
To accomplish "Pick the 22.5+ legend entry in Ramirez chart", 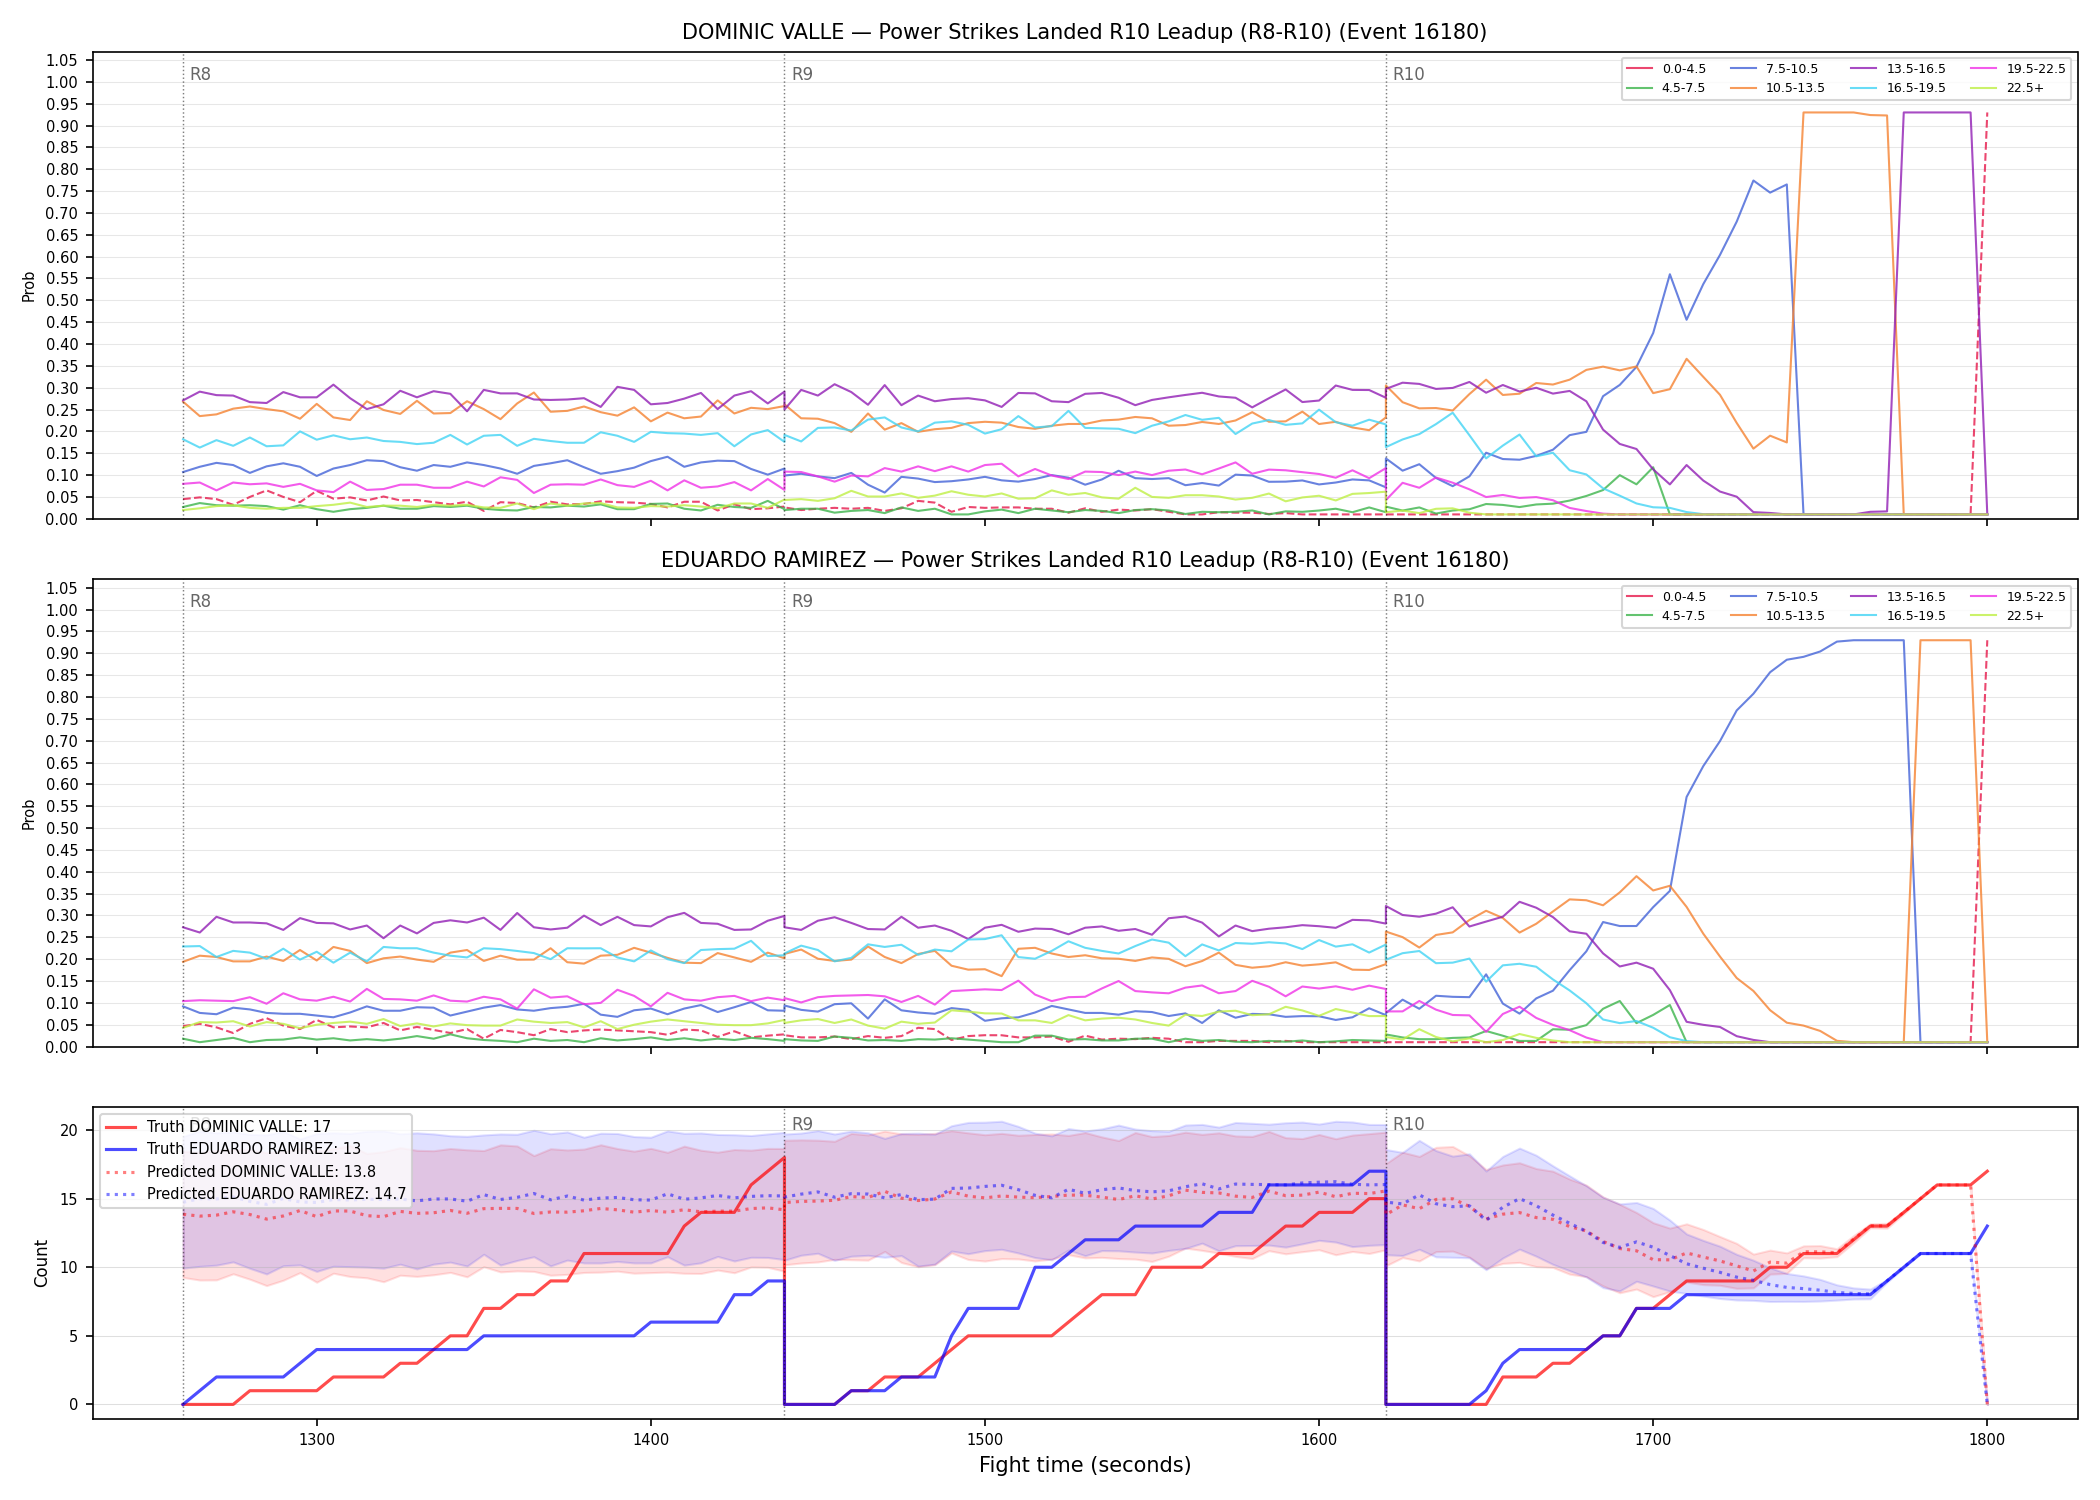I will pos(2007,616).
